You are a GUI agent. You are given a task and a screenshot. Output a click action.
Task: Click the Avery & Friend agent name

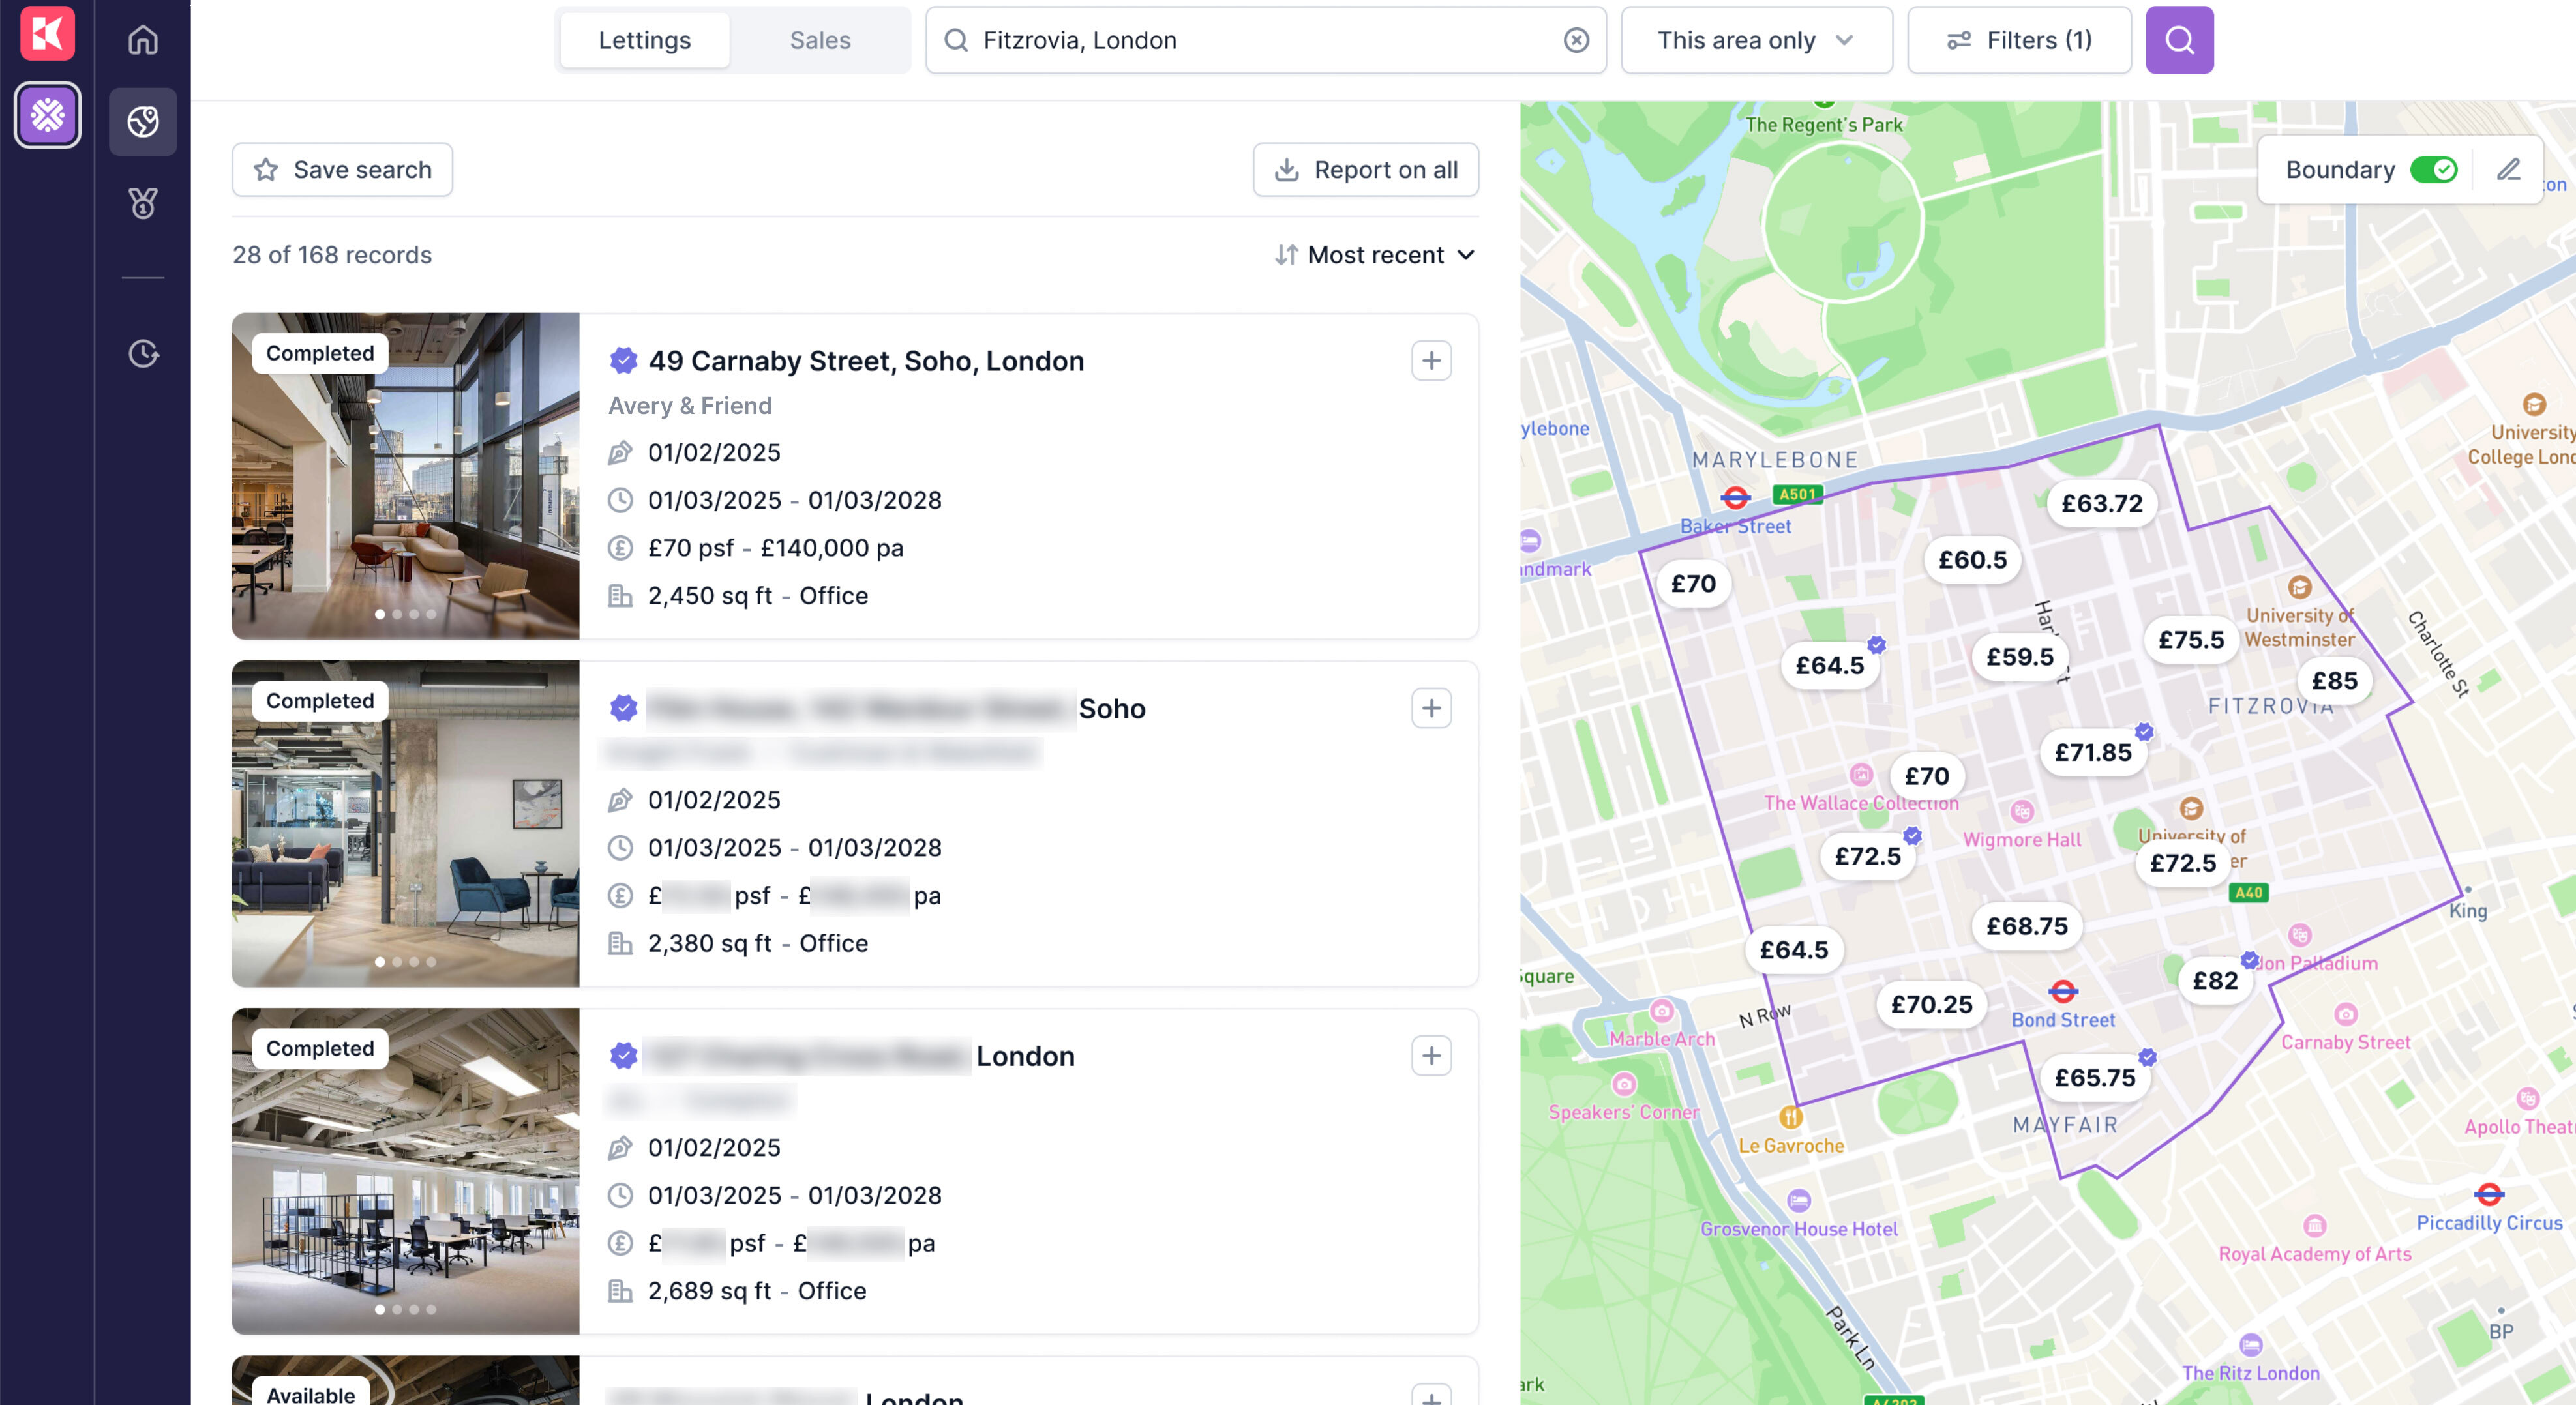pyautogui.click(x=690, y=406)
